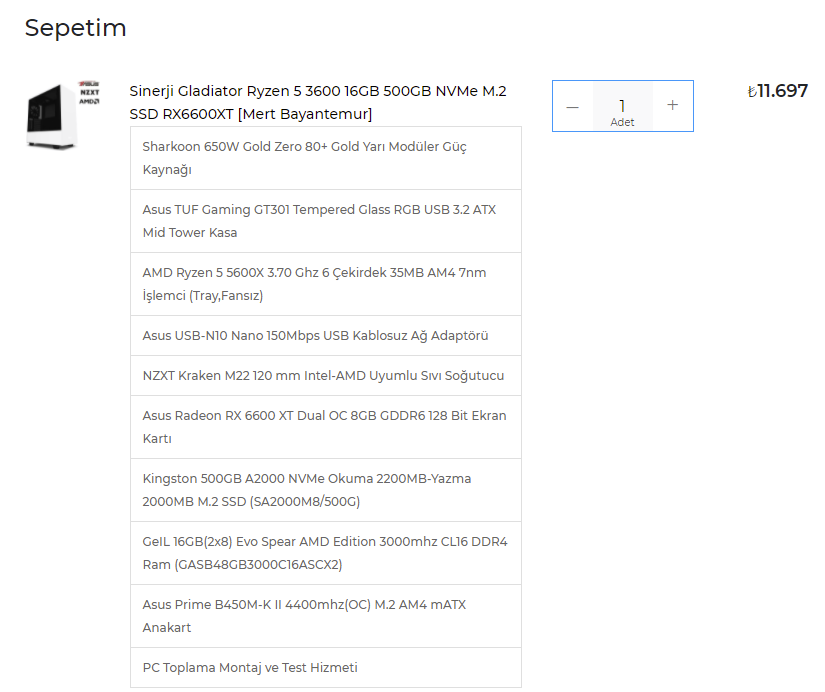
Task: Select the Asus USB-N10 Nano wireless adapter row
Action: (x=326, y=336)
